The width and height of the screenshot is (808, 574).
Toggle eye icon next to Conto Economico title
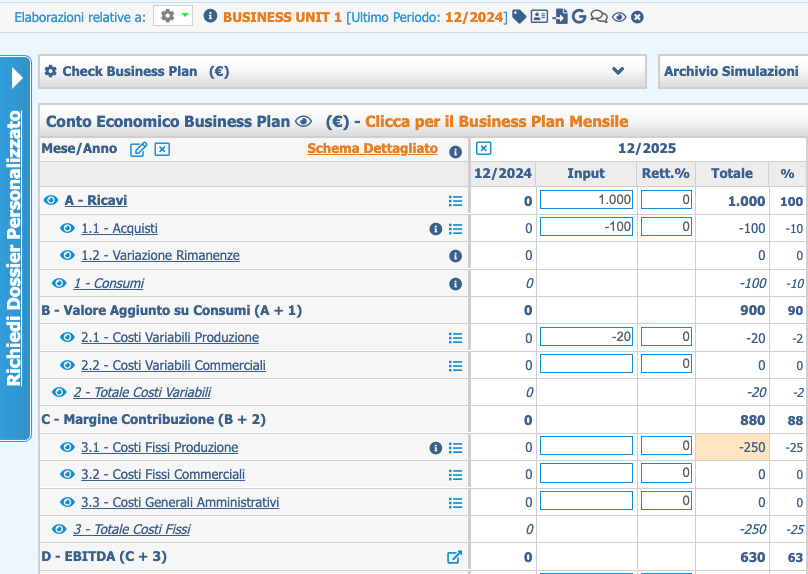point(304,122)
